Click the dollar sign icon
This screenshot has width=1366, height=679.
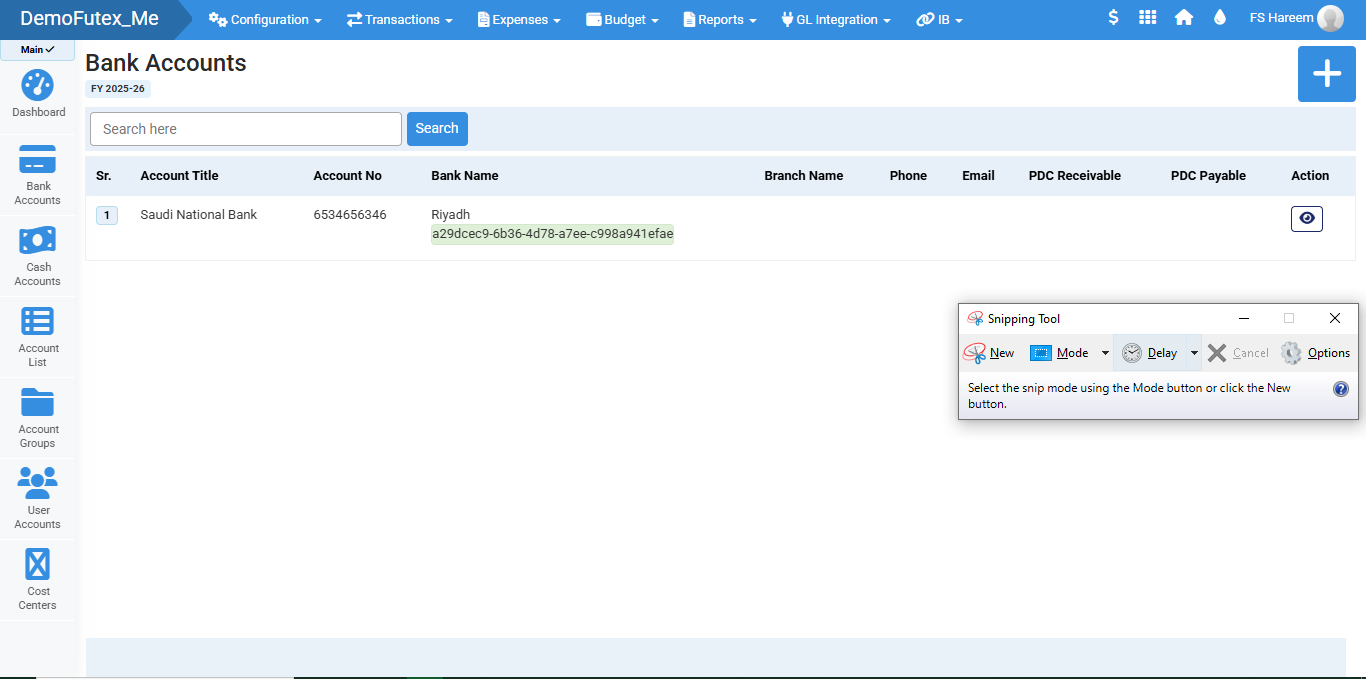pos(1113,18)
